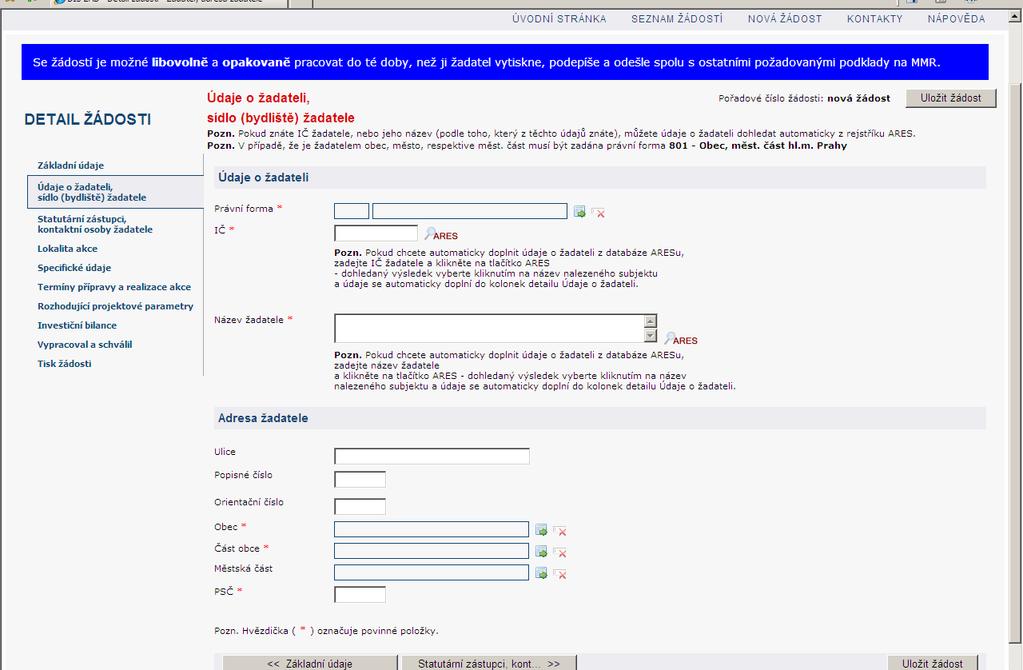
Task: Start a NOVÁ ŽÁDOST
Action: click(785, 19)
